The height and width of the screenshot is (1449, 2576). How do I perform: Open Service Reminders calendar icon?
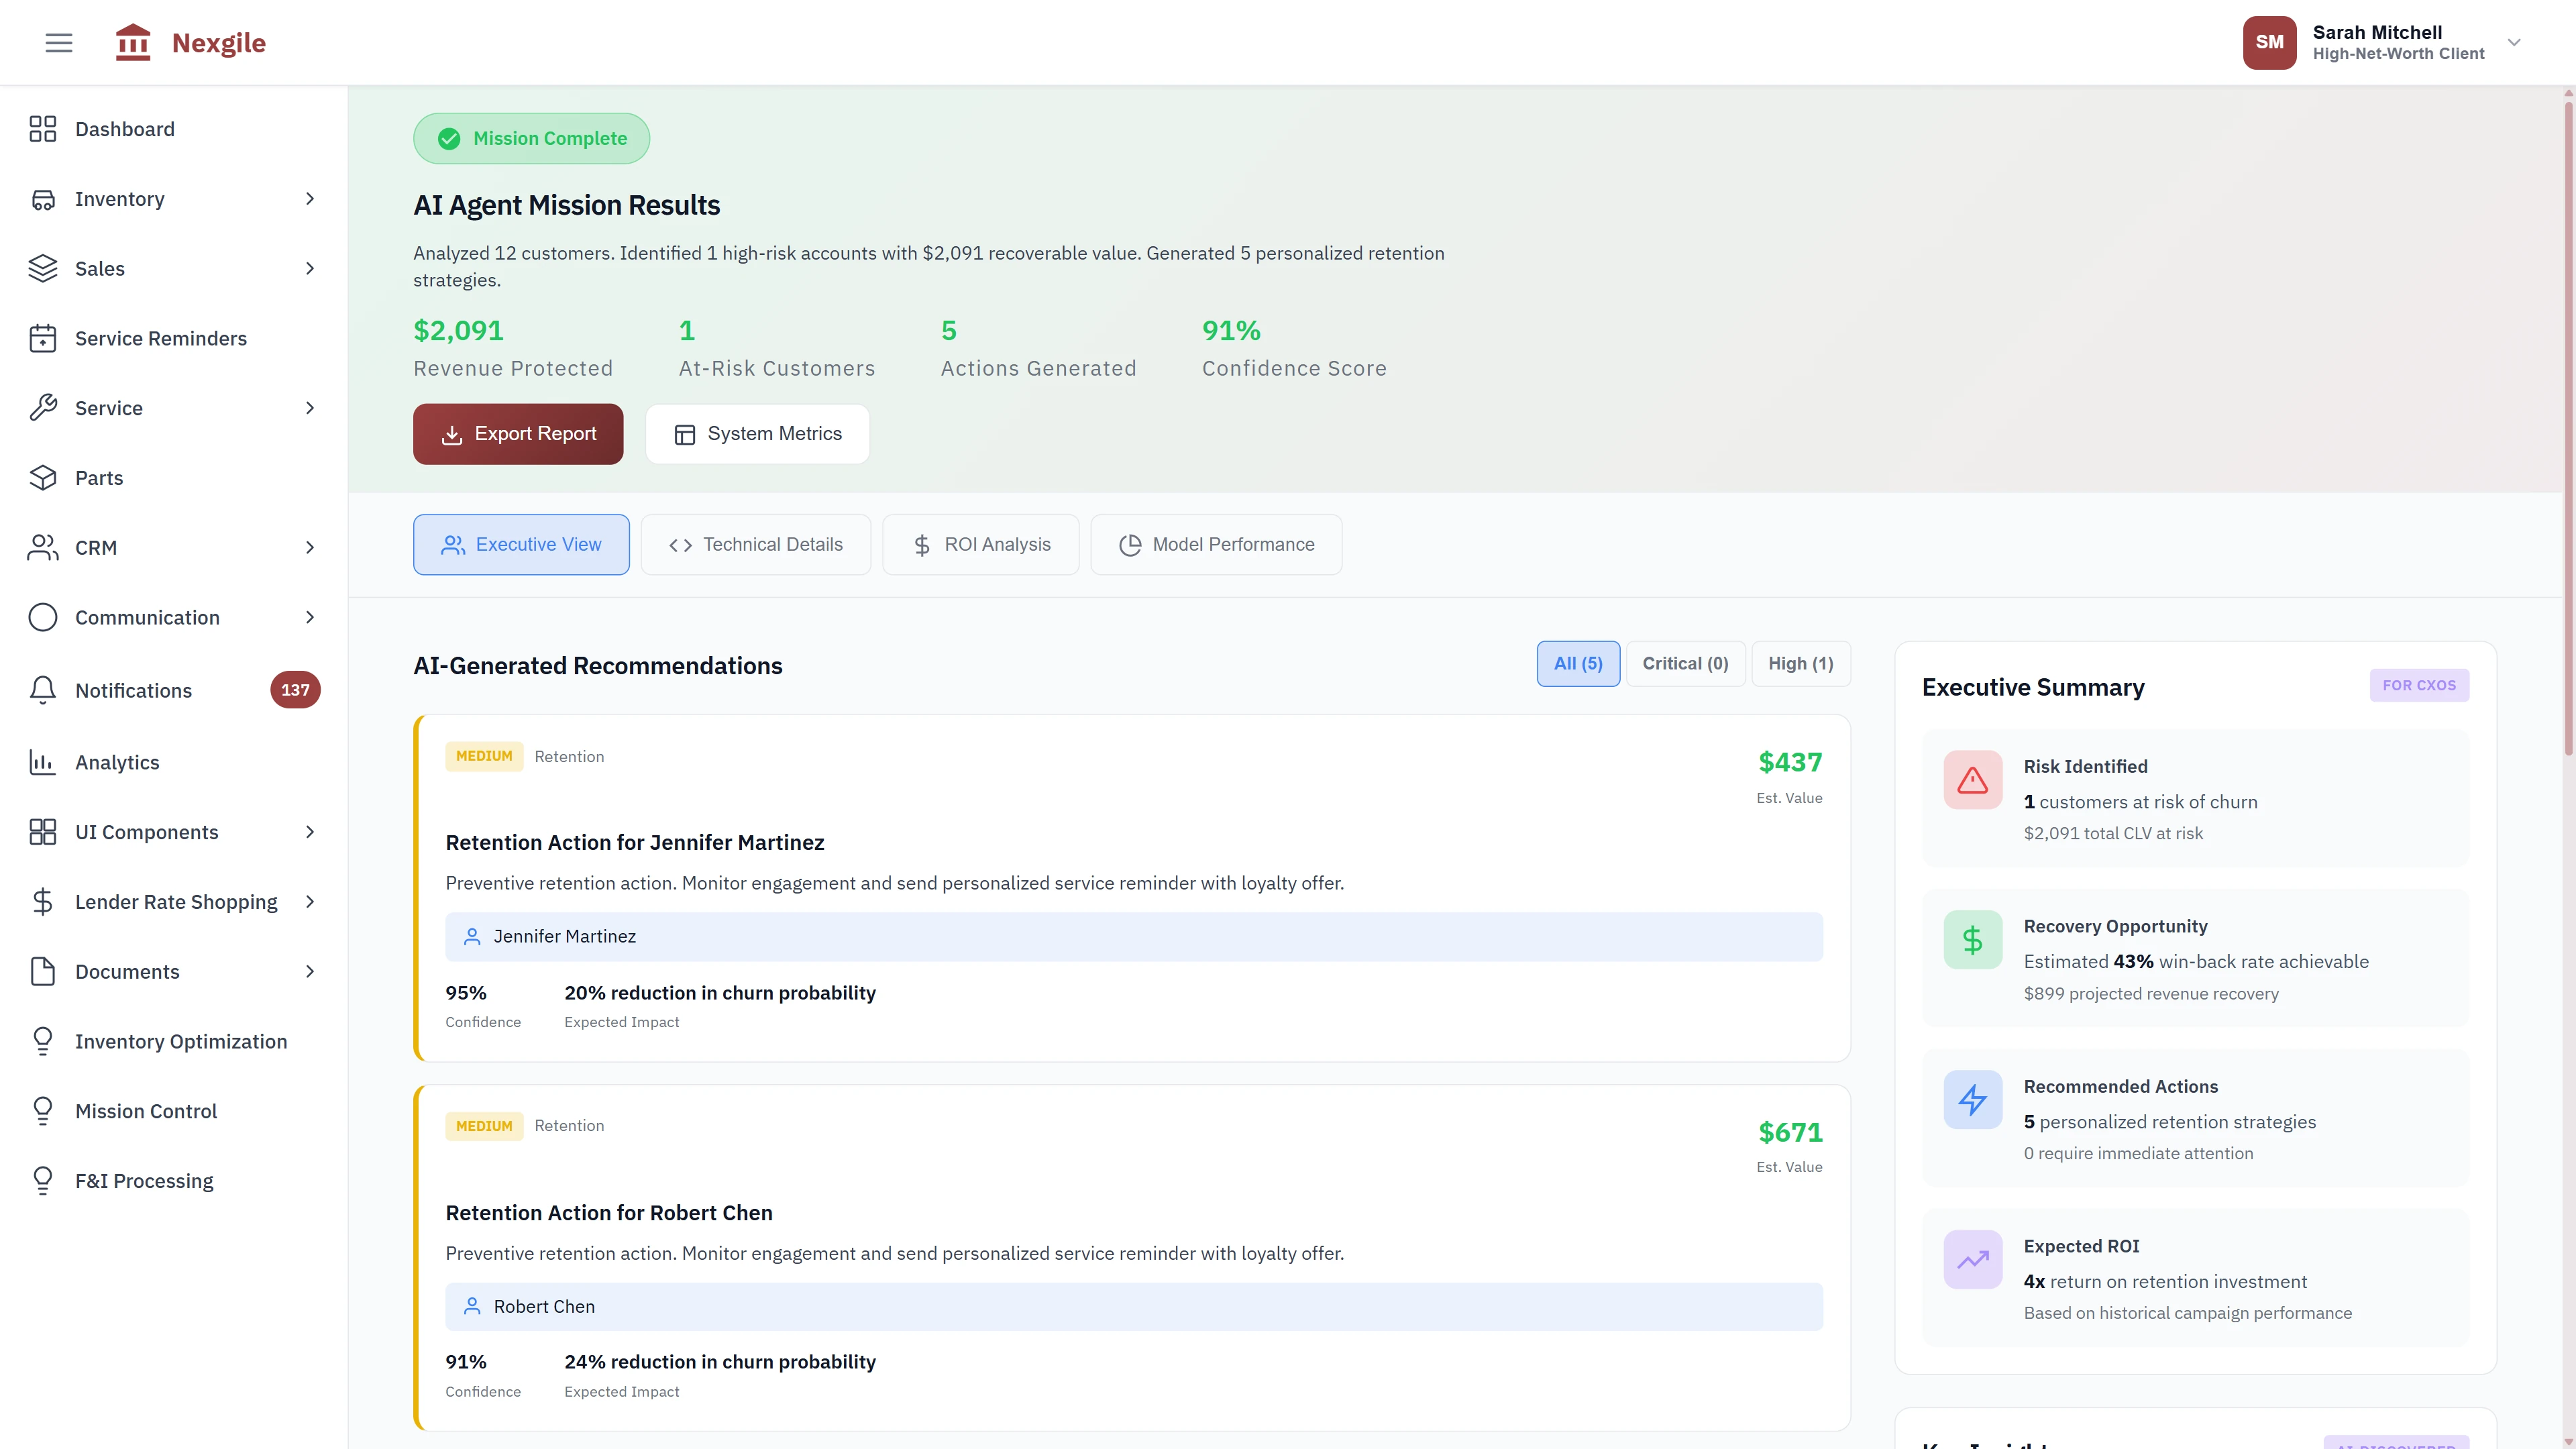click(x=43, y=338)
